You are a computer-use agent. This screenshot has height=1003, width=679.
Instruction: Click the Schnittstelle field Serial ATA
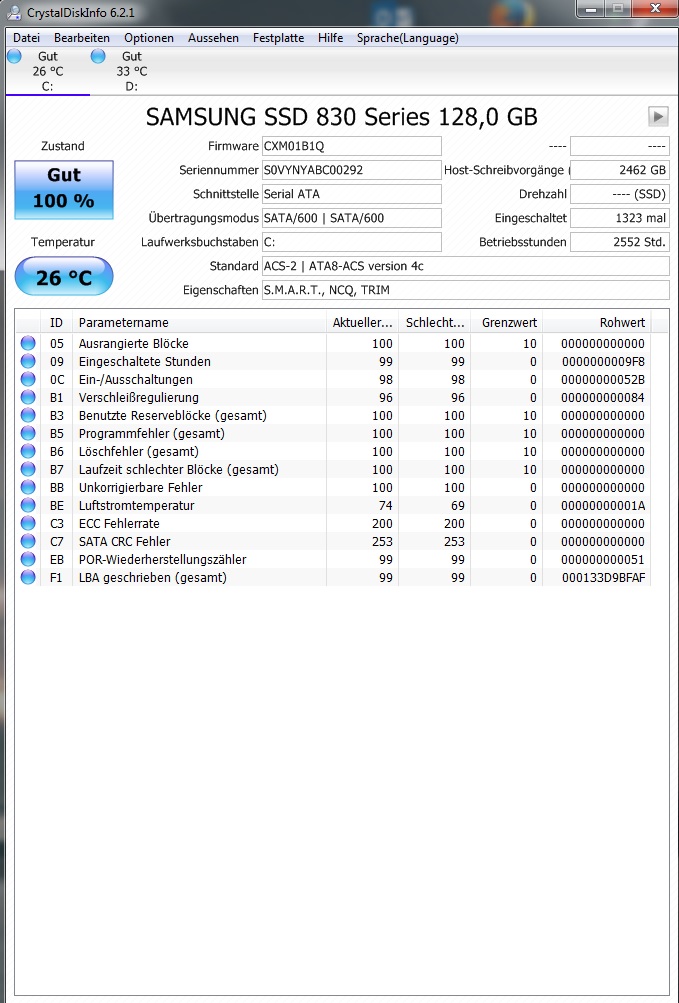(x=351, y=194)
